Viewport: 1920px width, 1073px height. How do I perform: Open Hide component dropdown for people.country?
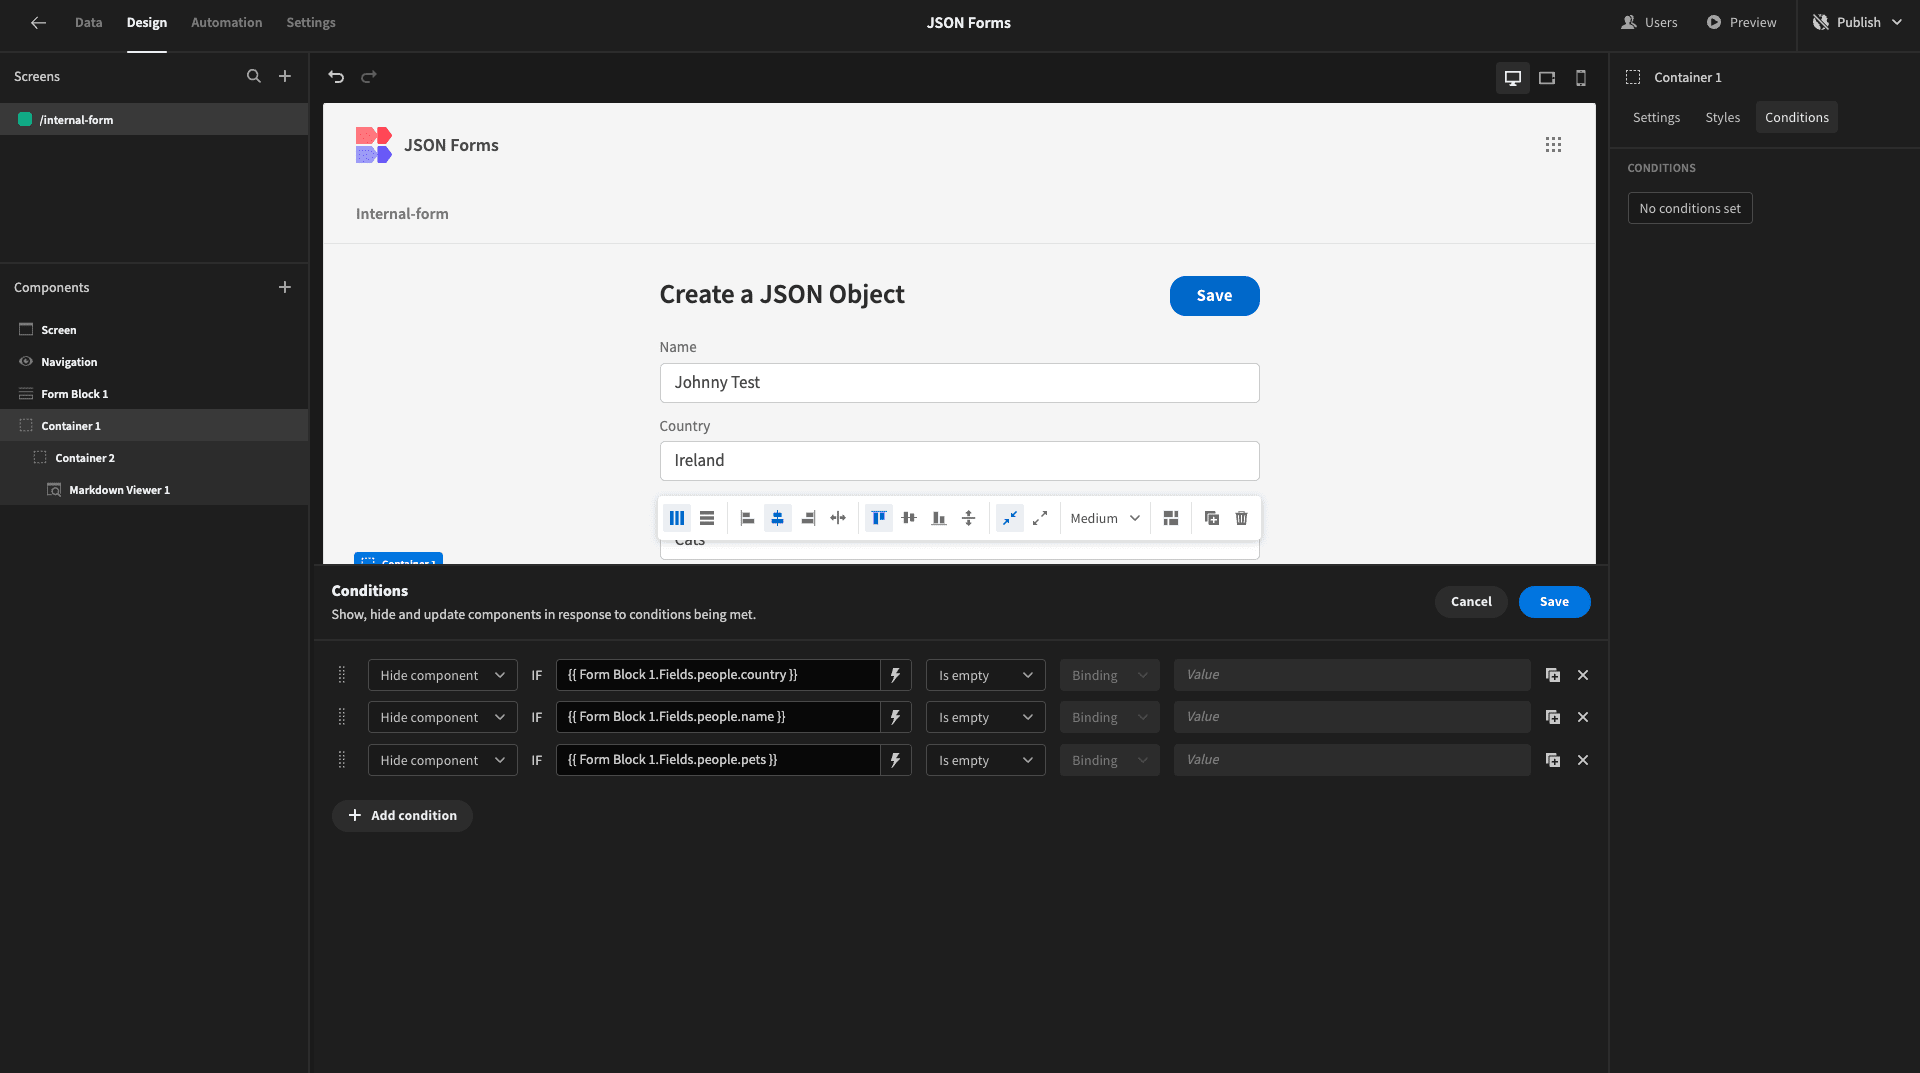point(442,675)
